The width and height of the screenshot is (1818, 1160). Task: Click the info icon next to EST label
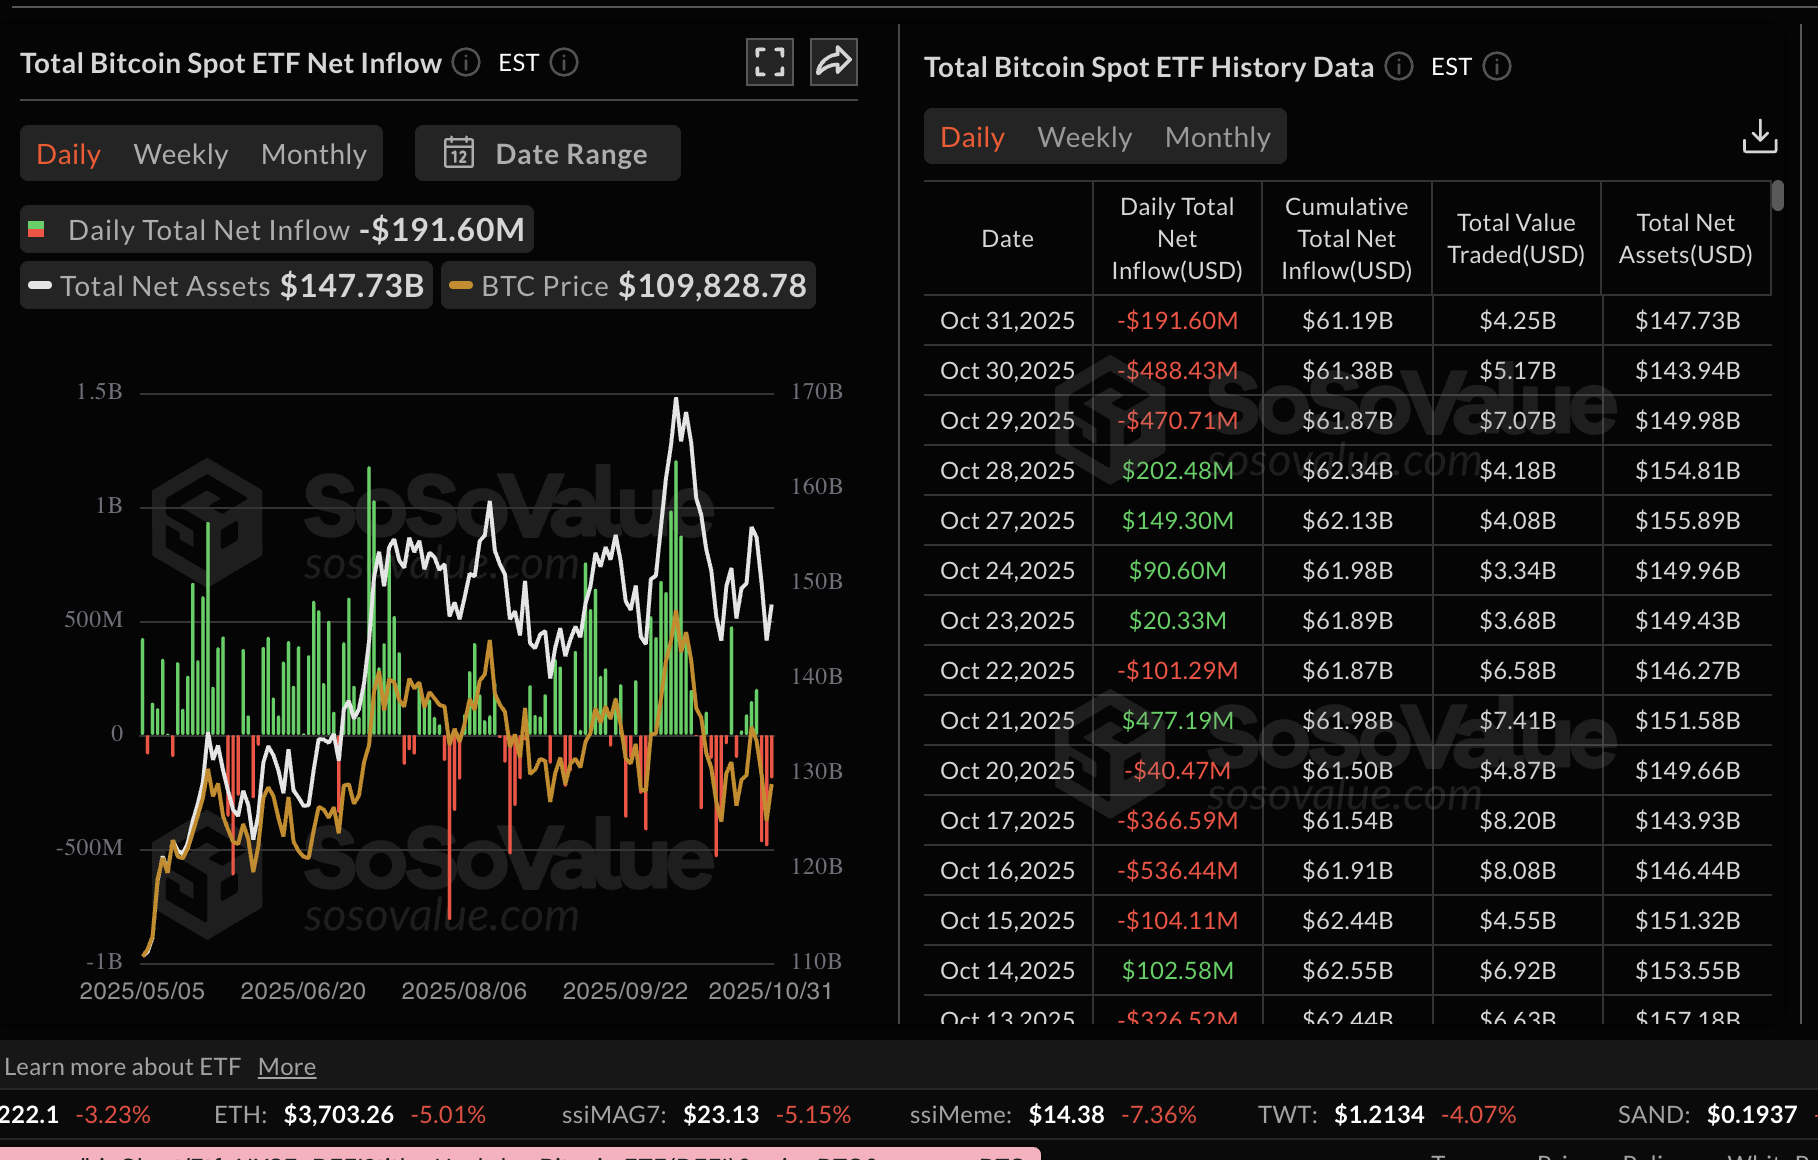pyautogui.click(x=564, y=62)
